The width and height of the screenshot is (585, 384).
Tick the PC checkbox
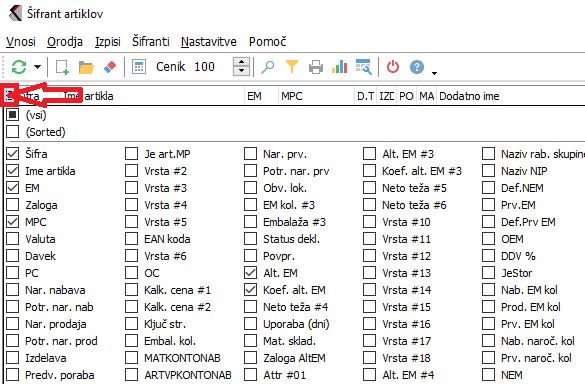tap(13, 273)
